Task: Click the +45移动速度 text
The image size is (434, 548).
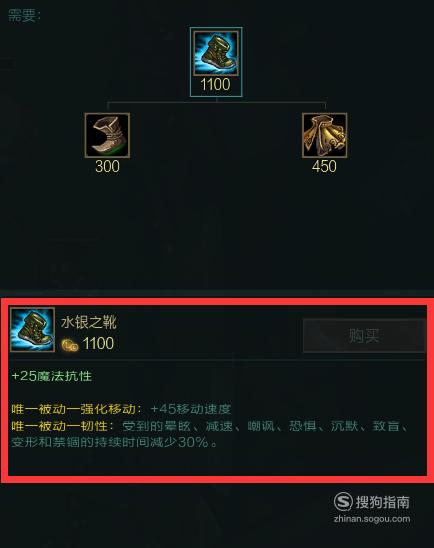Action: (191, 409)
